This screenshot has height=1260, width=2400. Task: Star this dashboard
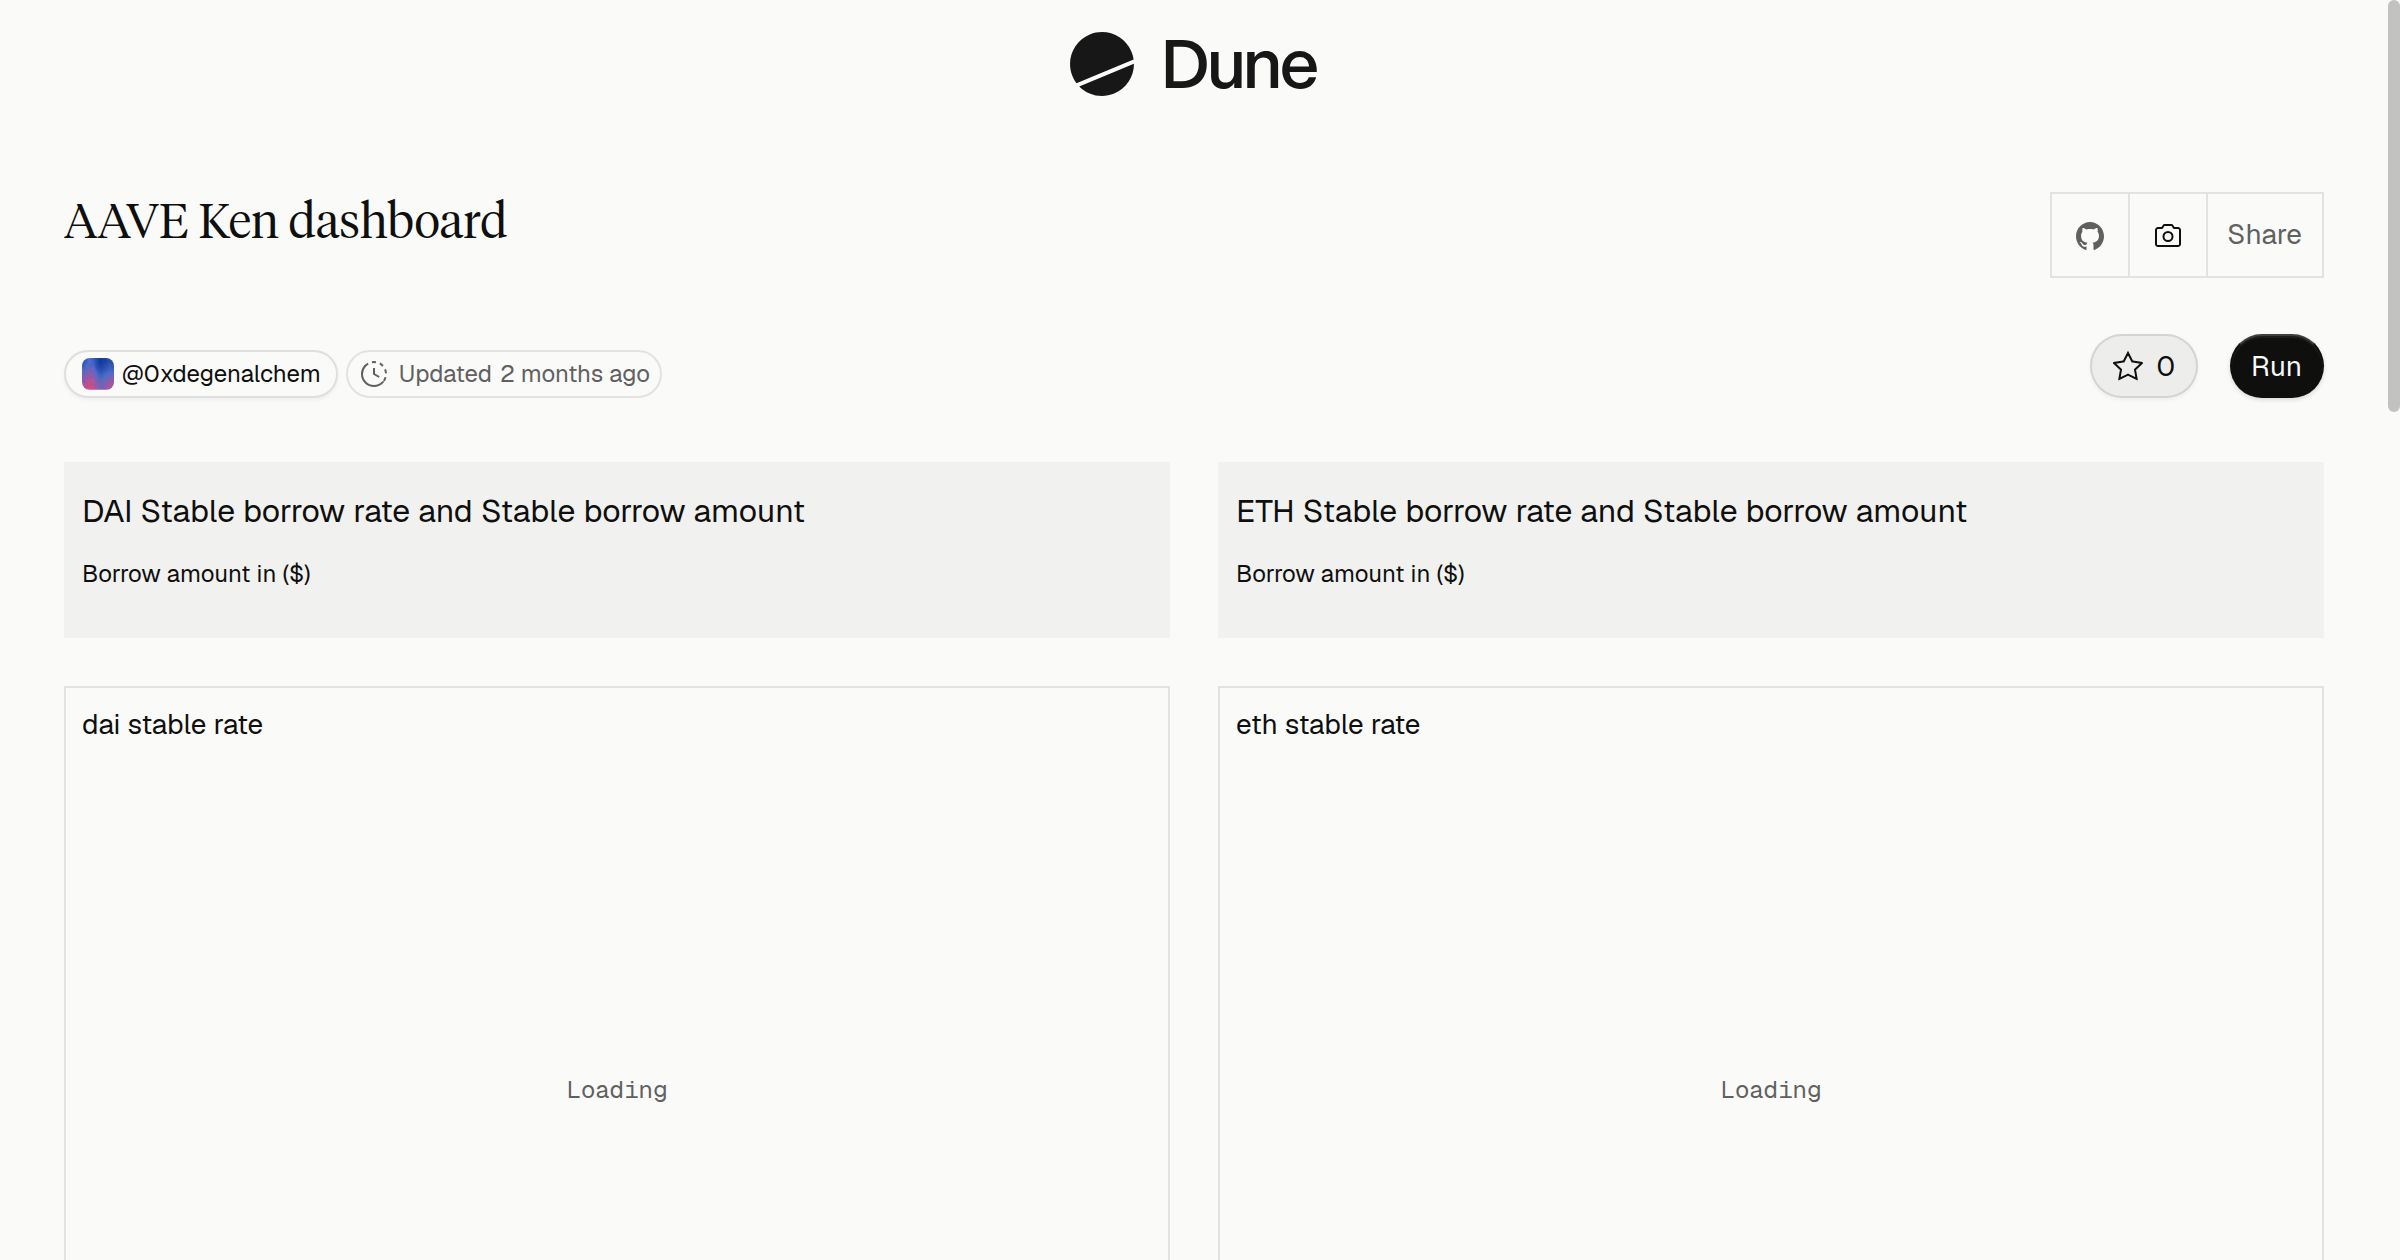tap(2143, 366)
